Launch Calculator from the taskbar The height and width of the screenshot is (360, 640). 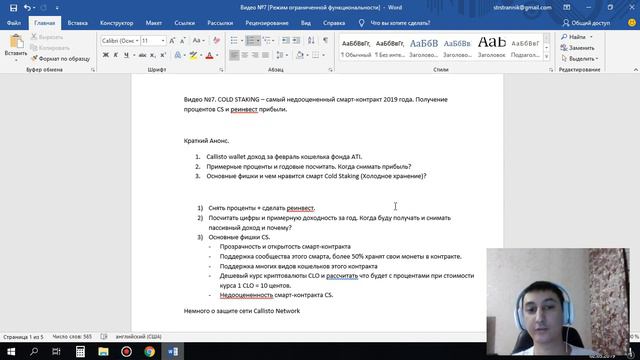click(x=80, y=351)
